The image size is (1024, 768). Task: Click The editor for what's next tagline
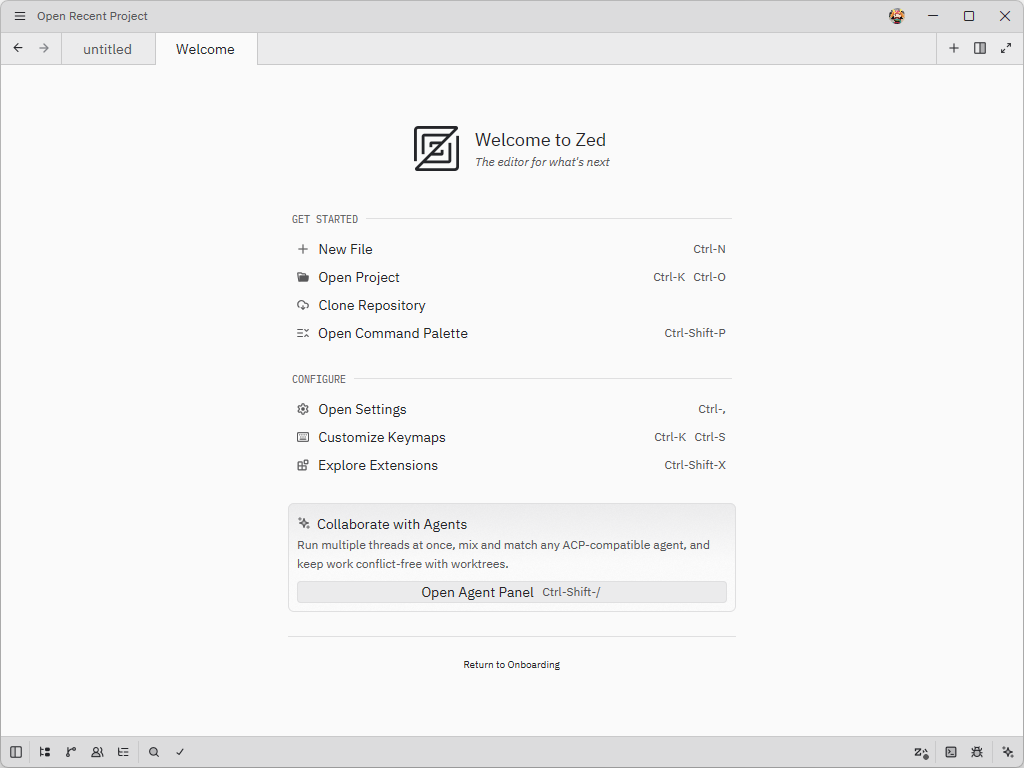point(542,162)
